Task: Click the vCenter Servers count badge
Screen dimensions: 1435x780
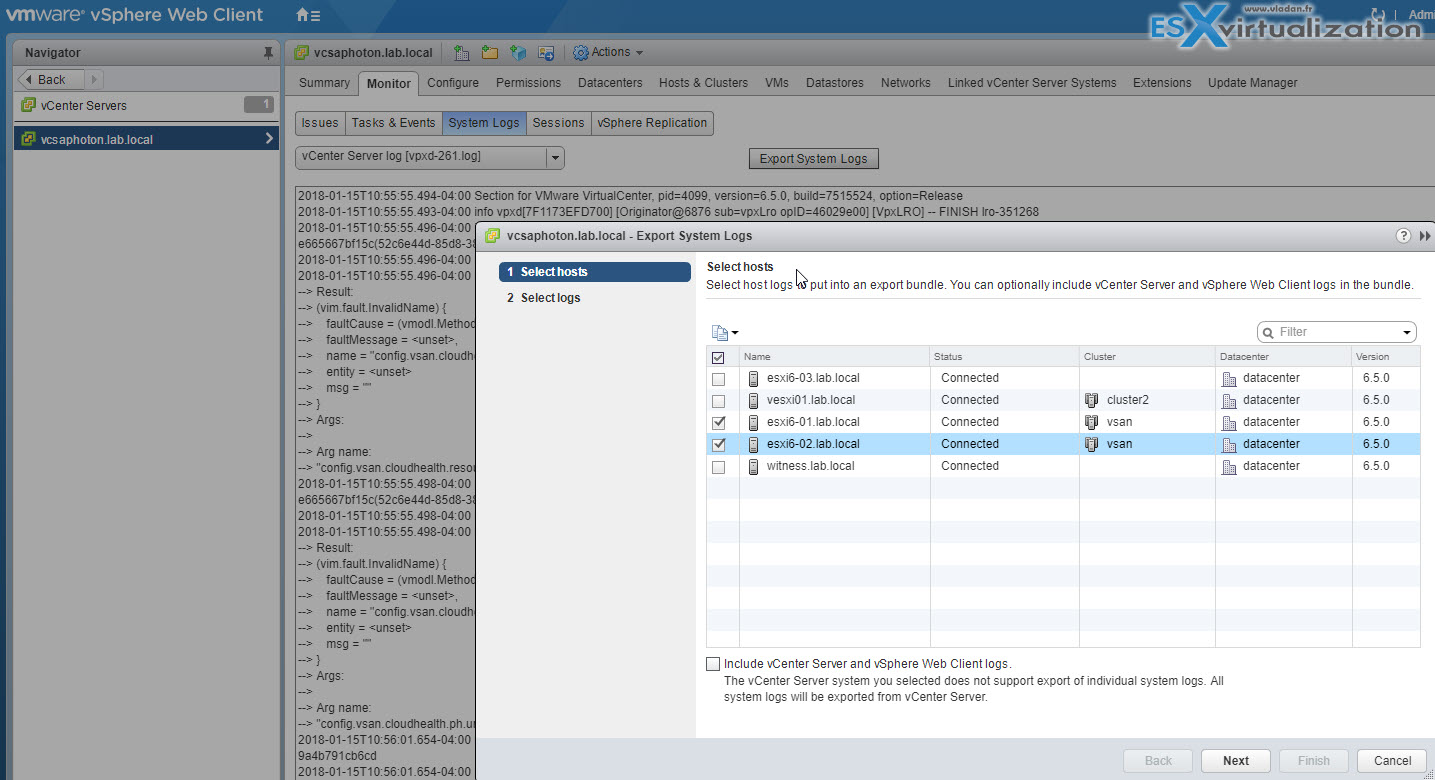Action: (258, 105)
